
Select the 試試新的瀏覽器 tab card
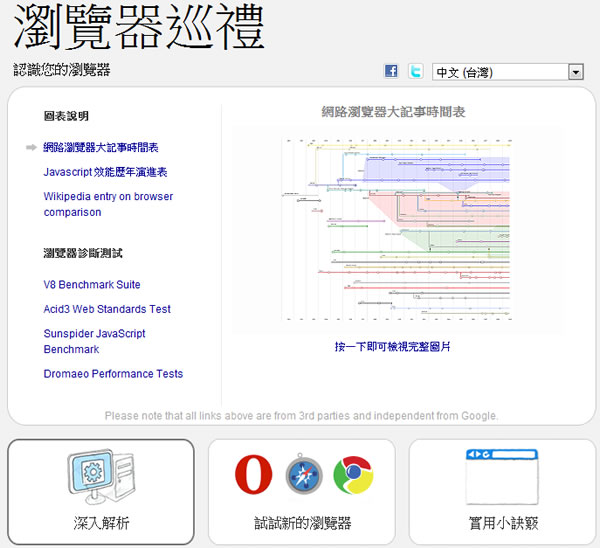click(x=302, y=492)
